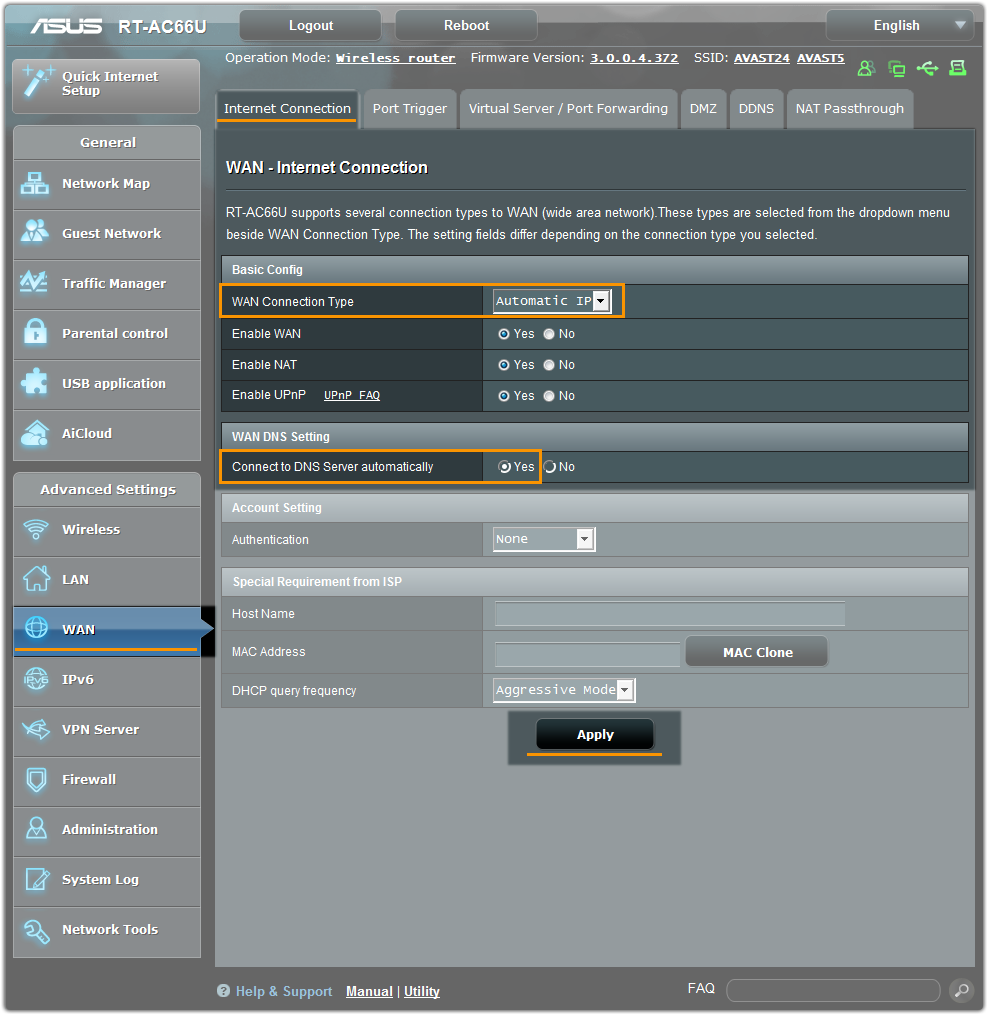Click the Wireless router operation mode link

396,58
